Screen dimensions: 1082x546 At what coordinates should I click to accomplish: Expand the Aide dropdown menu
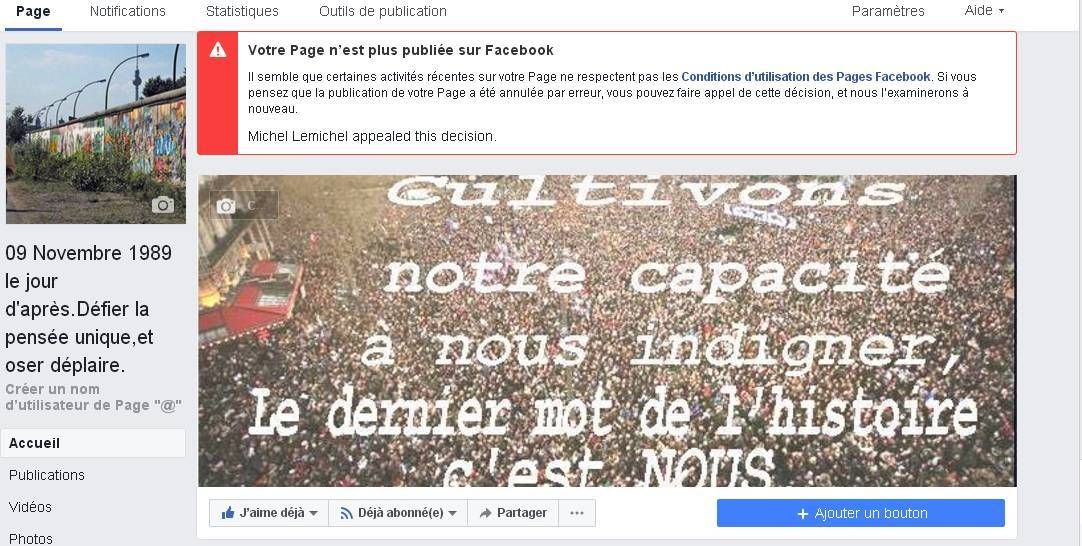pyautogui.click(x=984, y=10)
